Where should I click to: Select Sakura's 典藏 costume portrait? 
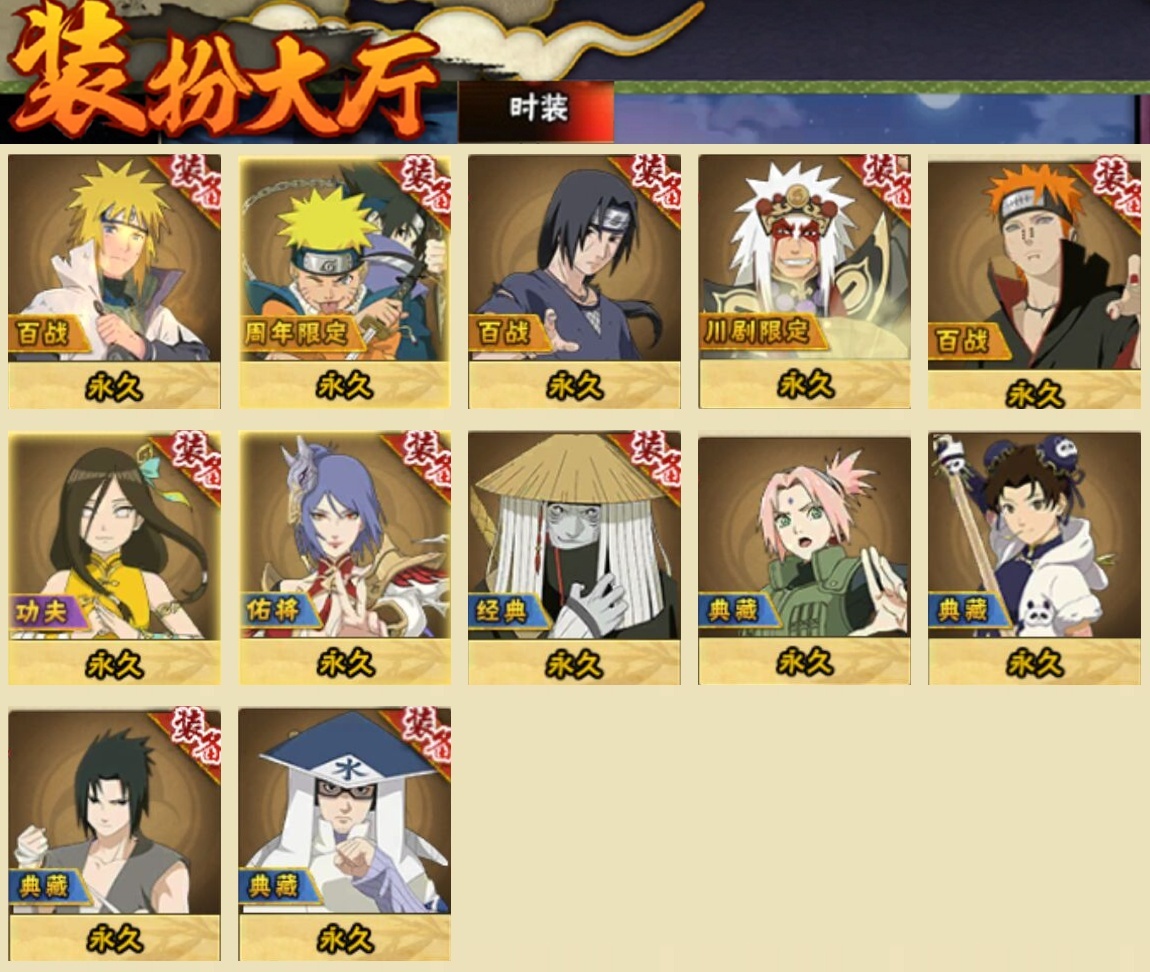805,560
